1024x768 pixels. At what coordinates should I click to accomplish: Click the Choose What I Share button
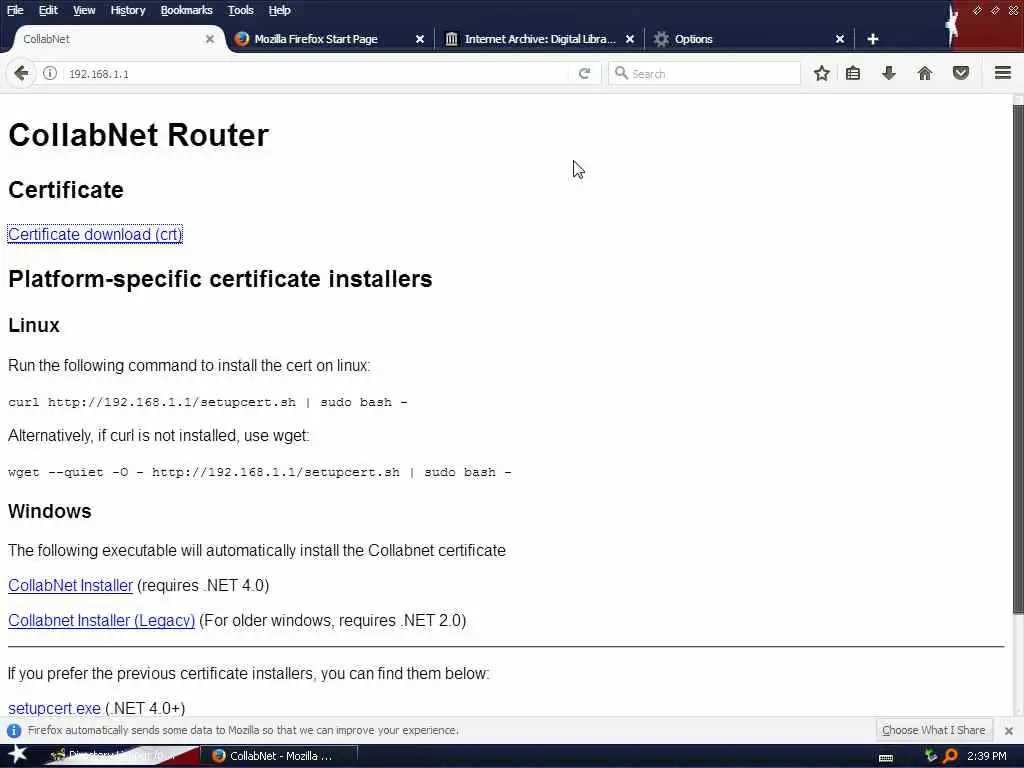[x=933, y=730]
